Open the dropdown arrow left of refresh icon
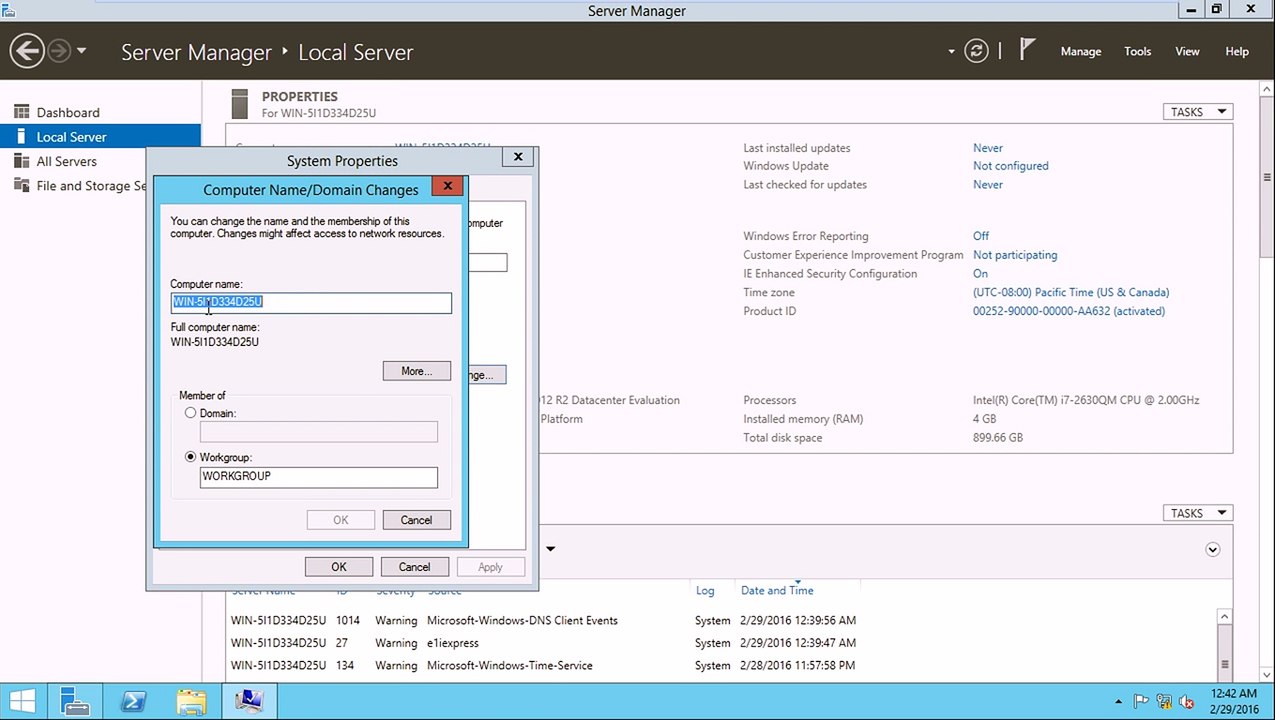 [951, 51]
